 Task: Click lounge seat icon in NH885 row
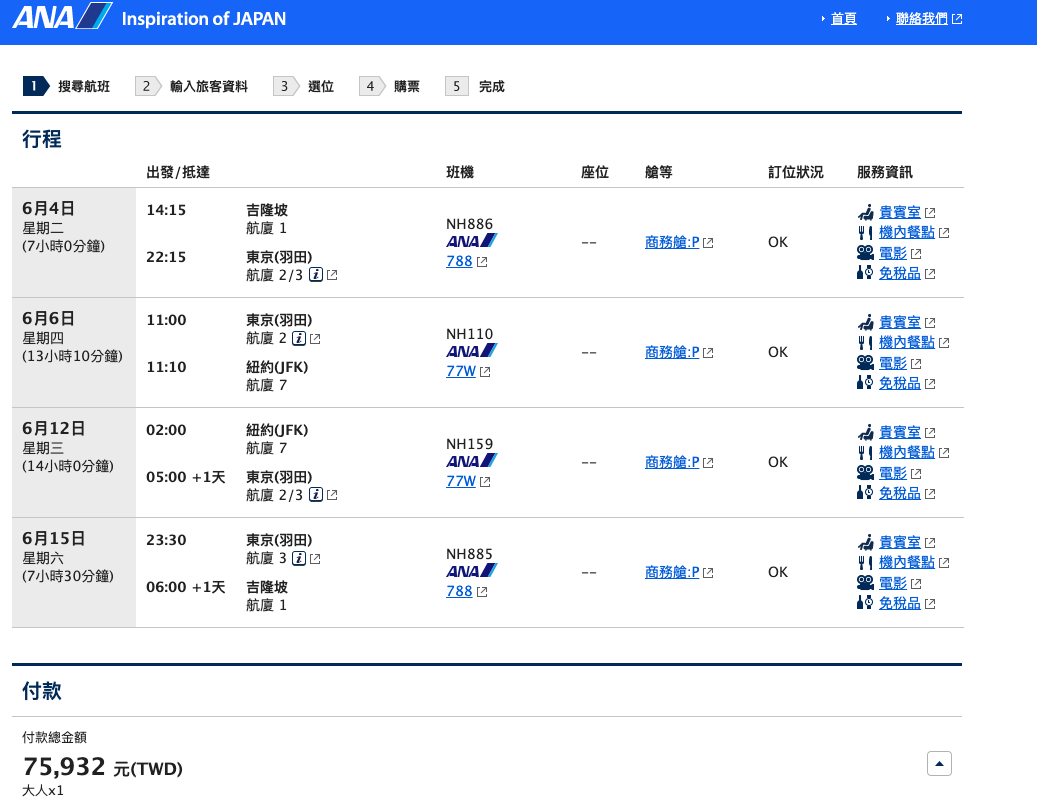(x=865, y=542)
